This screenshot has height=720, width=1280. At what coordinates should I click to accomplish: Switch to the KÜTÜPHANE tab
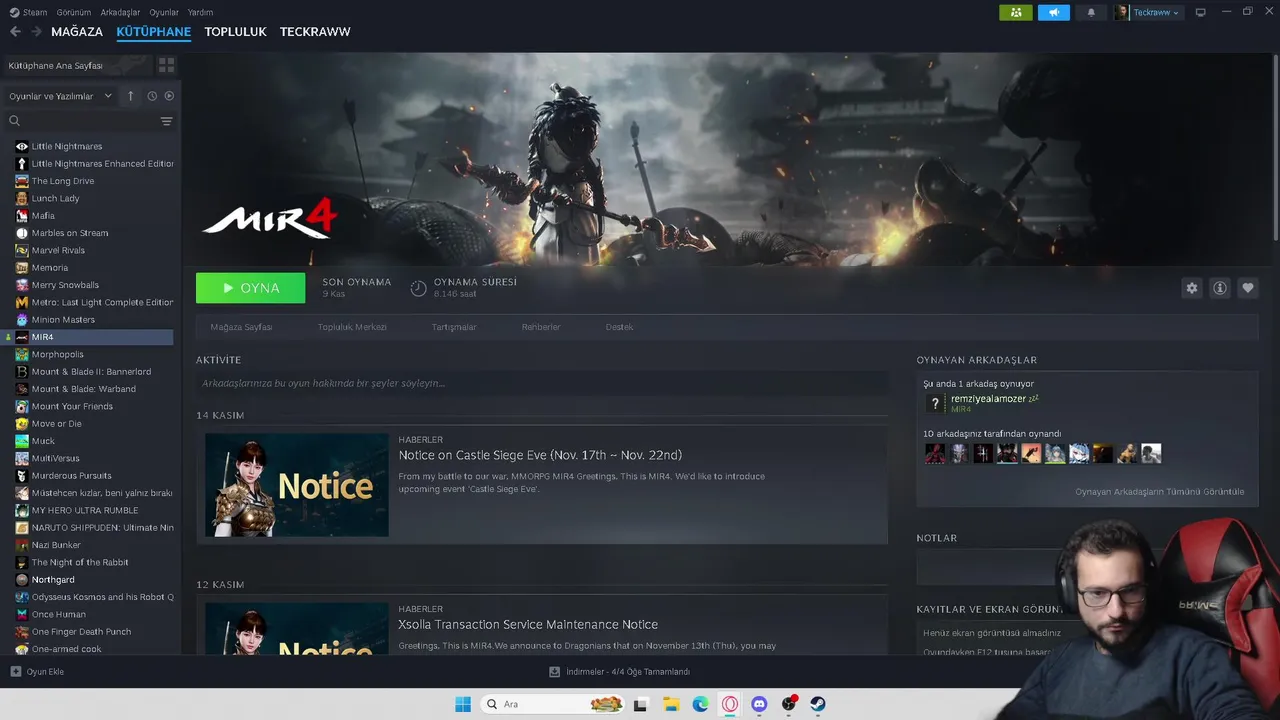click(x=153, y=32)
